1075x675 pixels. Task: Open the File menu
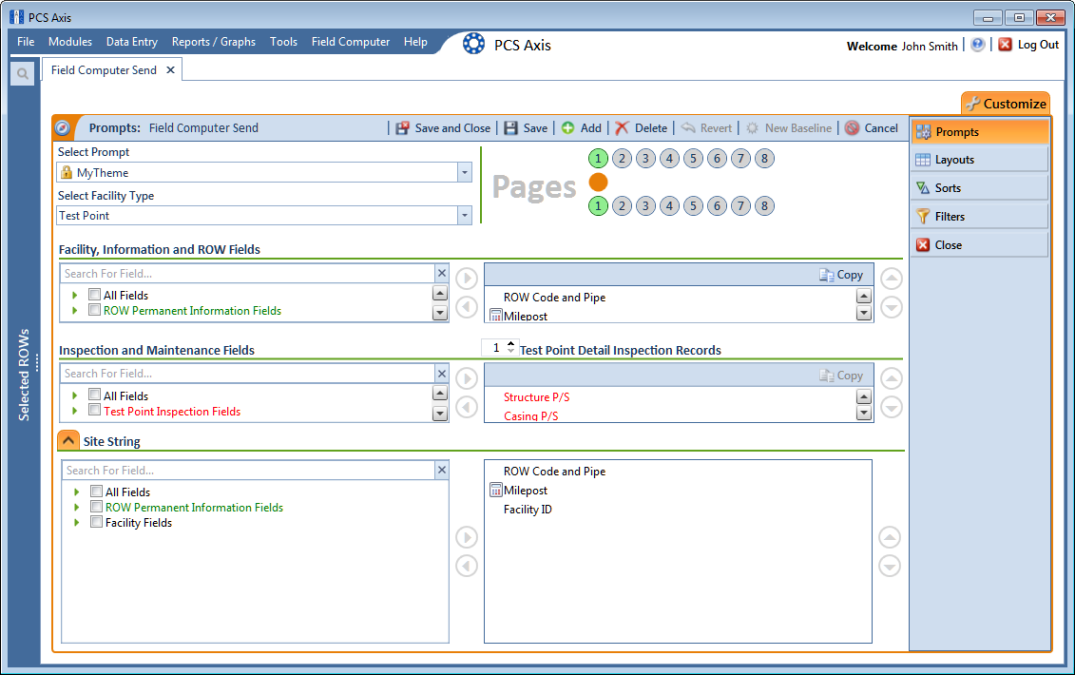(26, 42)
